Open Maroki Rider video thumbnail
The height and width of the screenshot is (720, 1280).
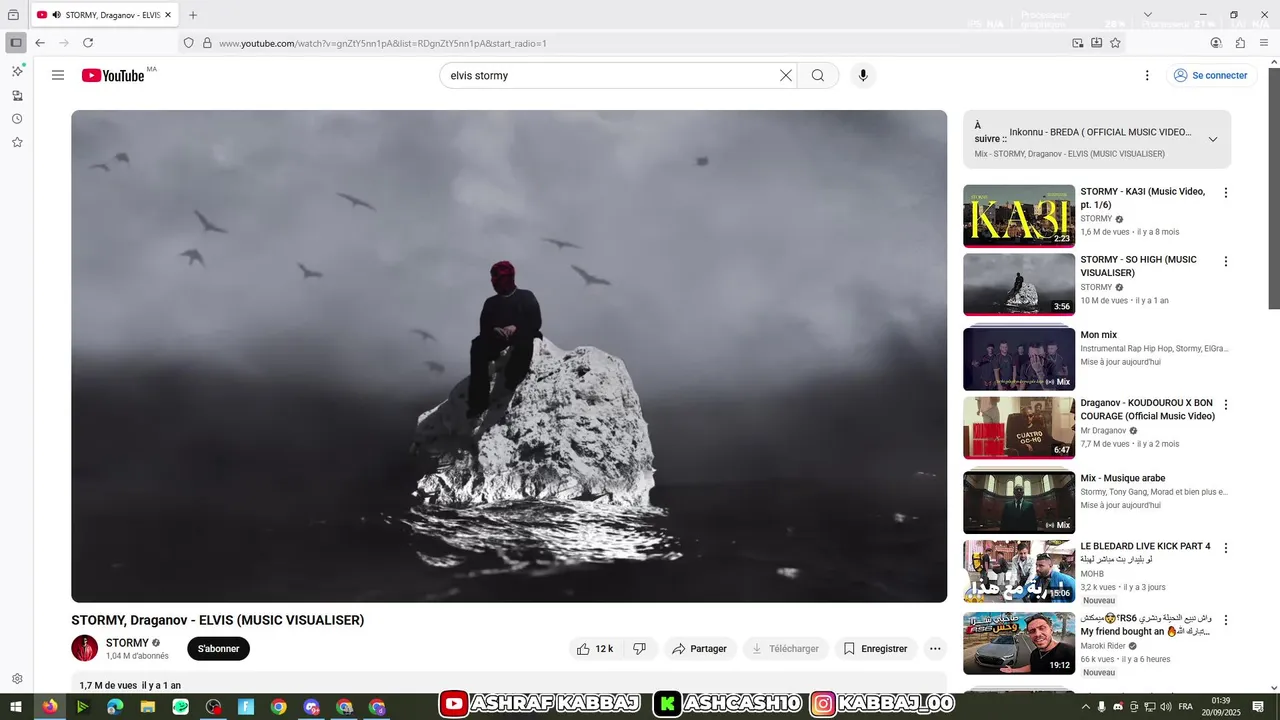coord(1019,643)
